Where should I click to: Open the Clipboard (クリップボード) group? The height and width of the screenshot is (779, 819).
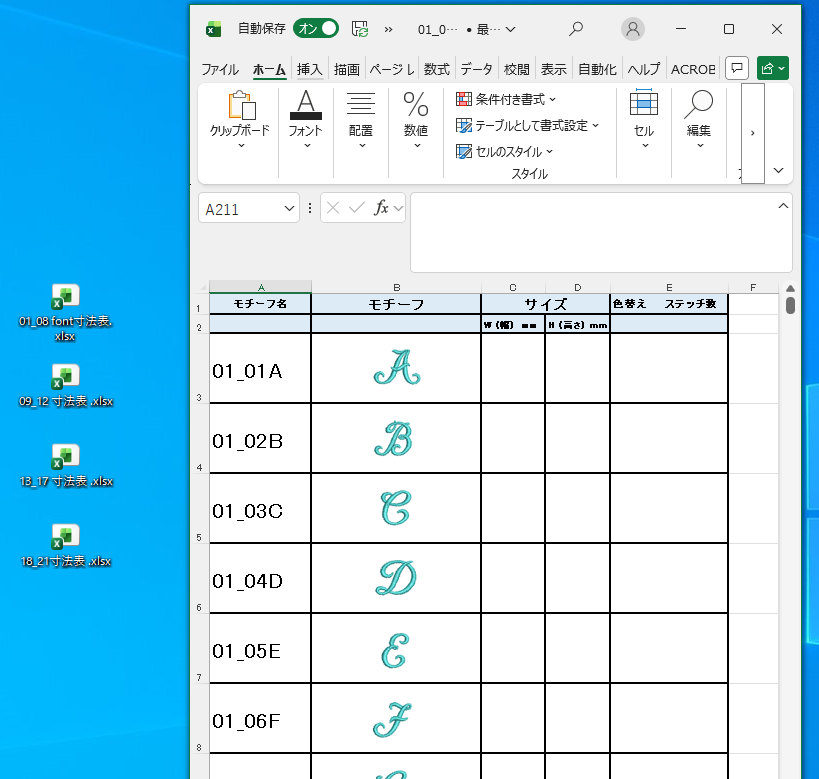point(239,120)
